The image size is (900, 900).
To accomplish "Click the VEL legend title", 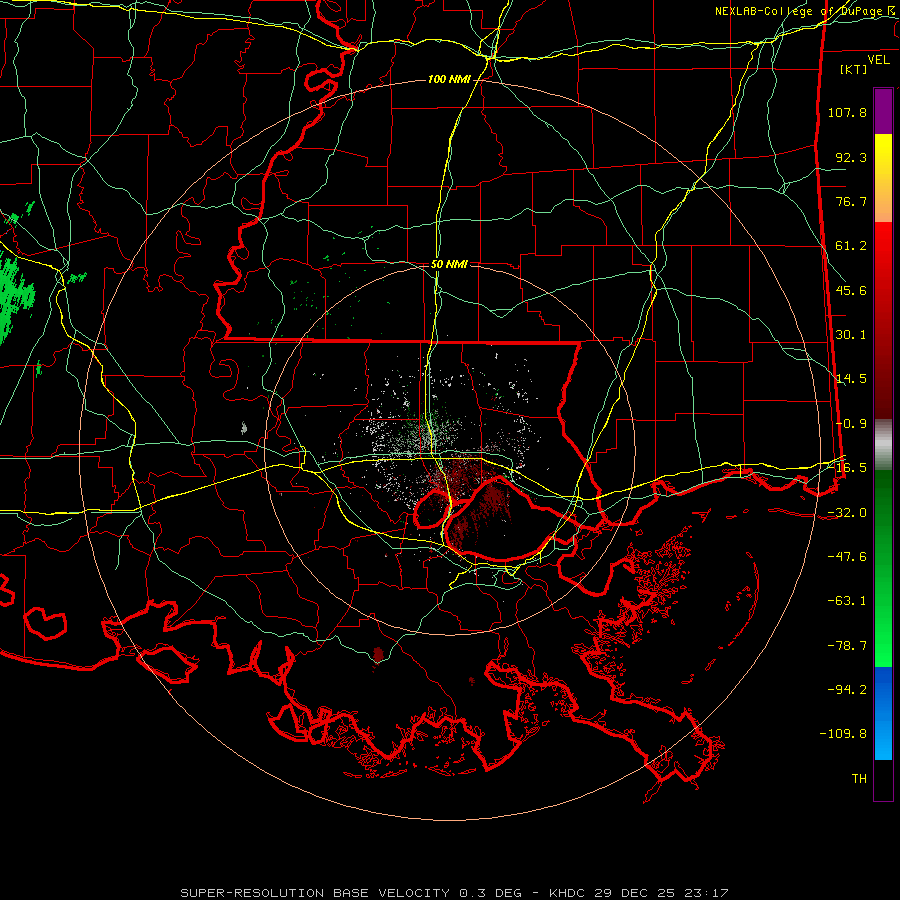I will [x=878, y=60].
